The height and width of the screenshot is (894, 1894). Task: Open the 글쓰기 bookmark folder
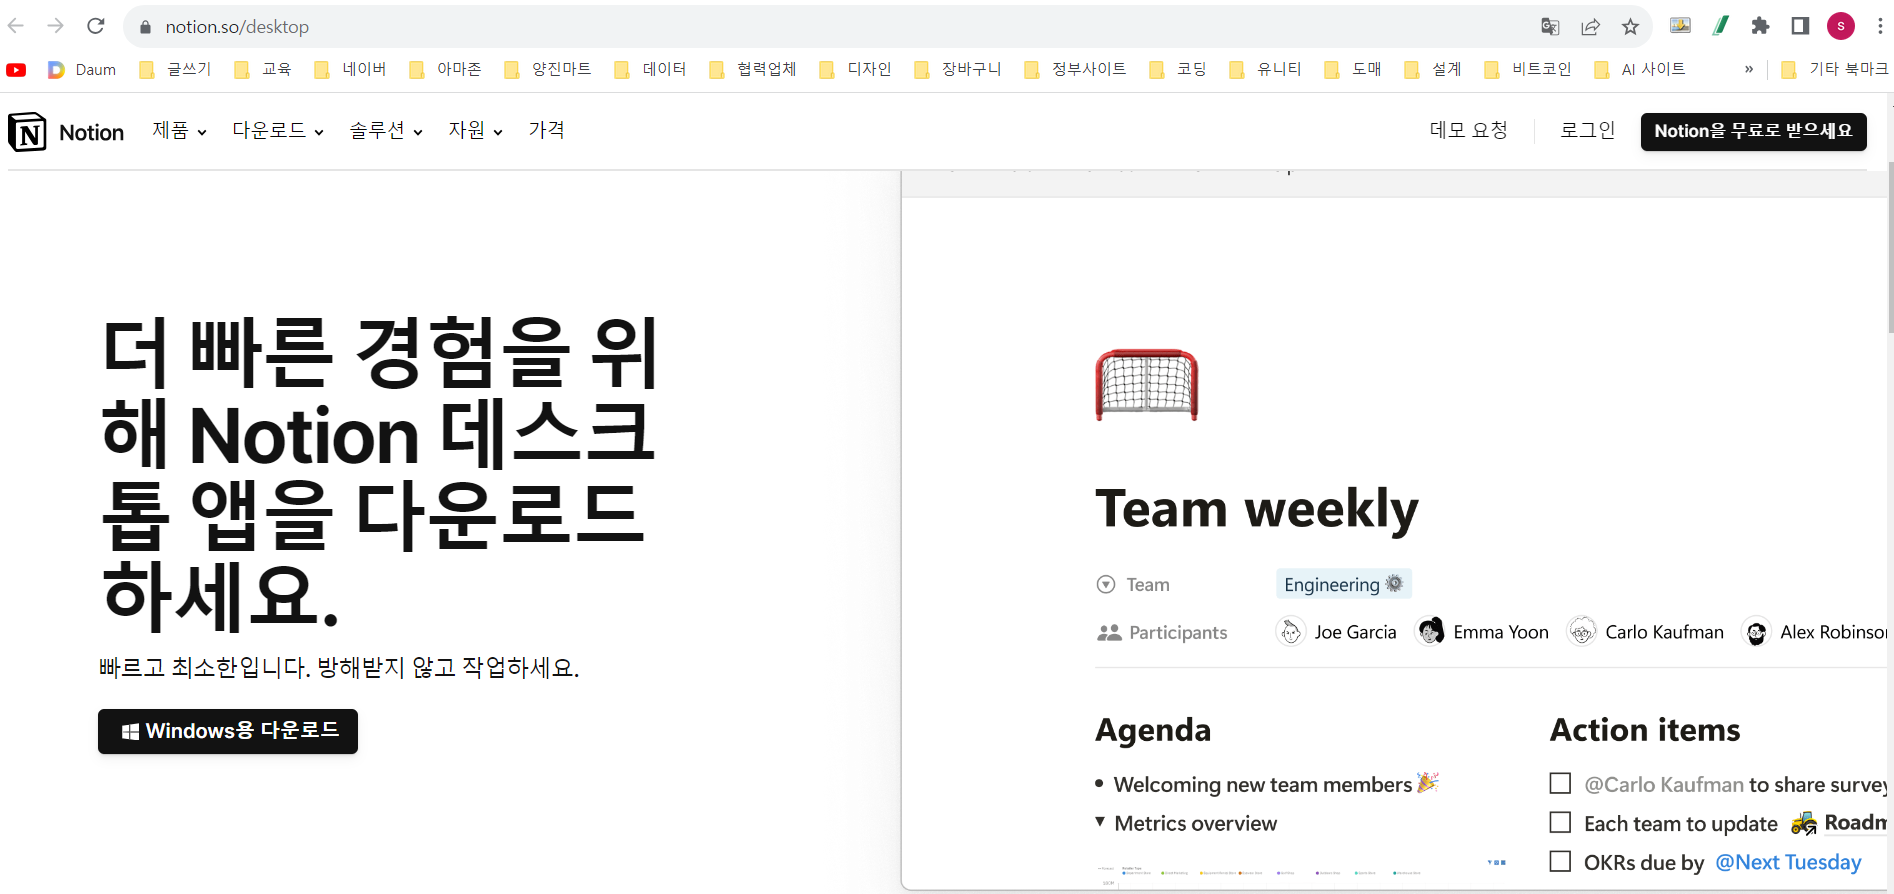[176, 69]
